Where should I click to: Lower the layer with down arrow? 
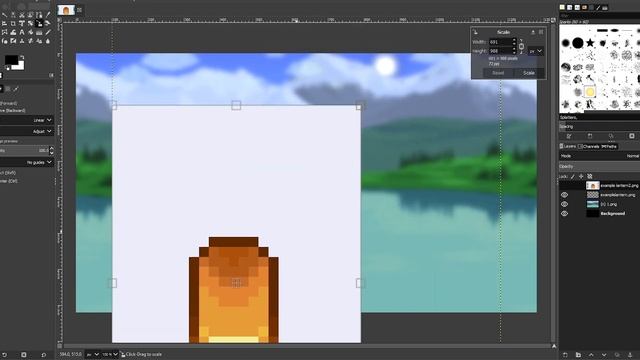point(604,355)
